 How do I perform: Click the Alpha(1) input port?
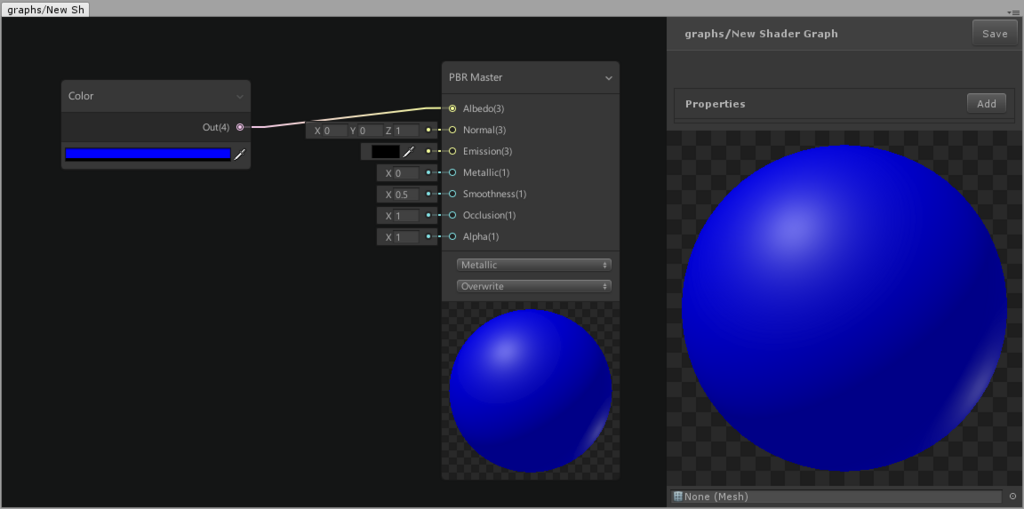[453, 237]
